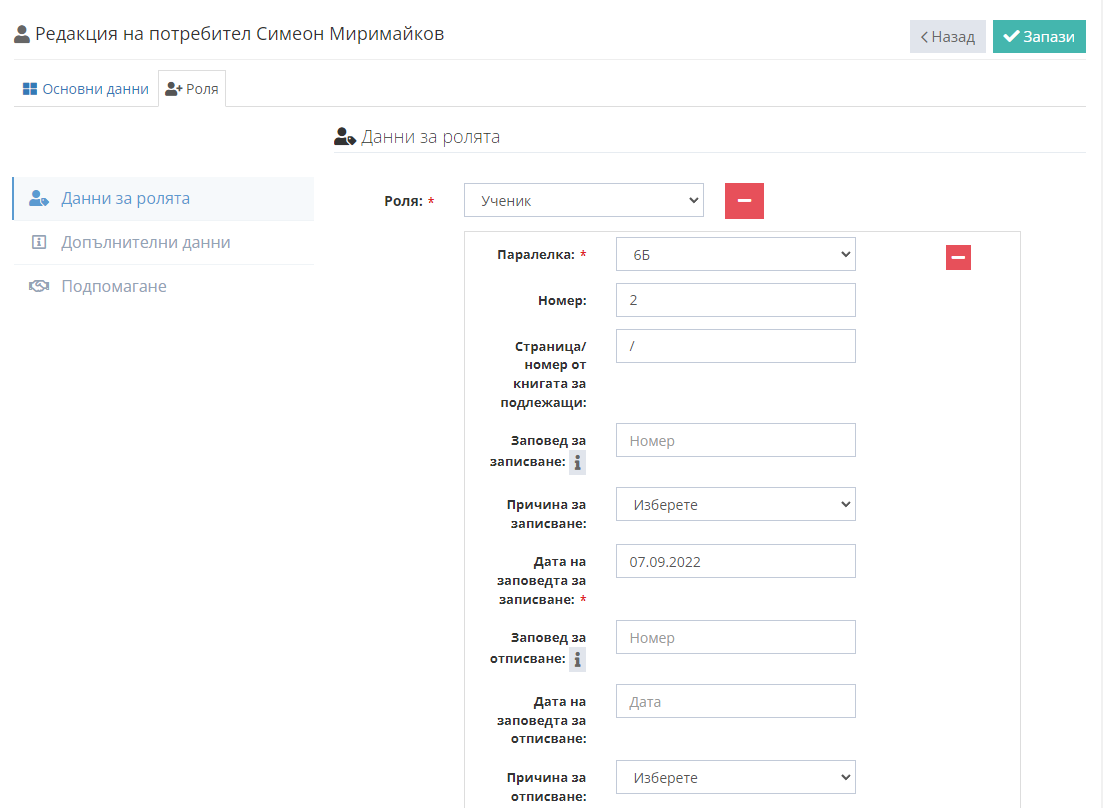Click the Страница/номер от книгата field
Image resolution: width=1103 pixels, height=808 pixels.
click(x=736, y=346)
